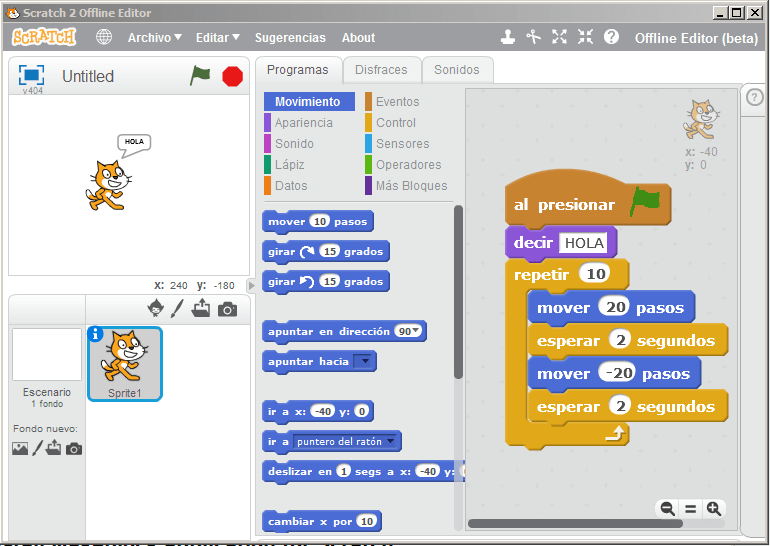
Task: Click the blocks palette vertical scrollbar
Action: 458,292
